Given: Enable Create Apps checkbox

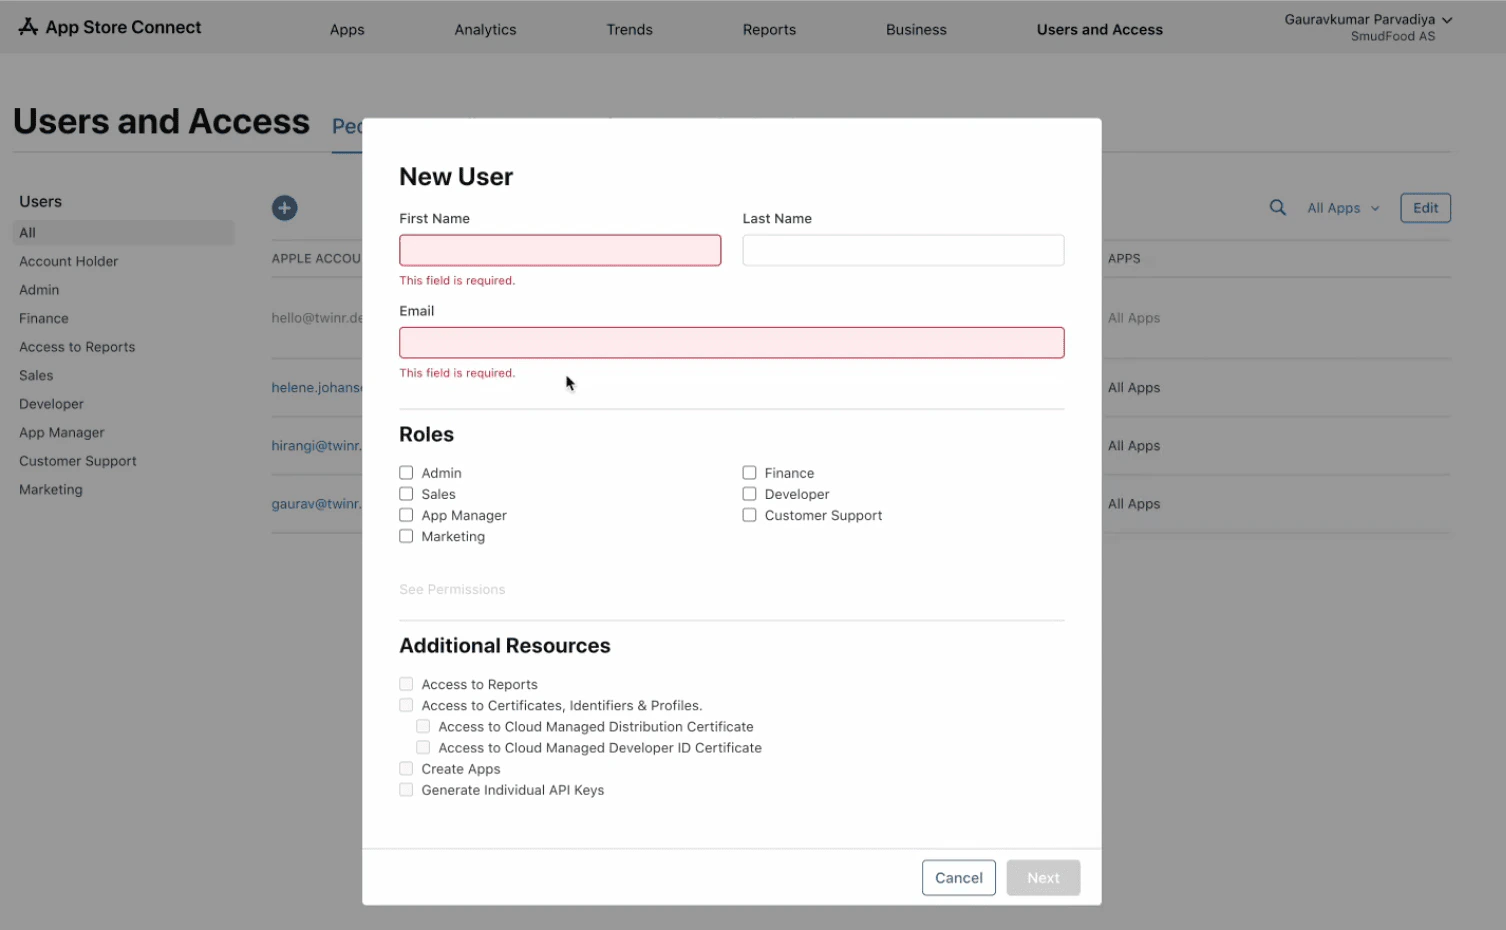Looking at the screenshot, I should 406,768.
